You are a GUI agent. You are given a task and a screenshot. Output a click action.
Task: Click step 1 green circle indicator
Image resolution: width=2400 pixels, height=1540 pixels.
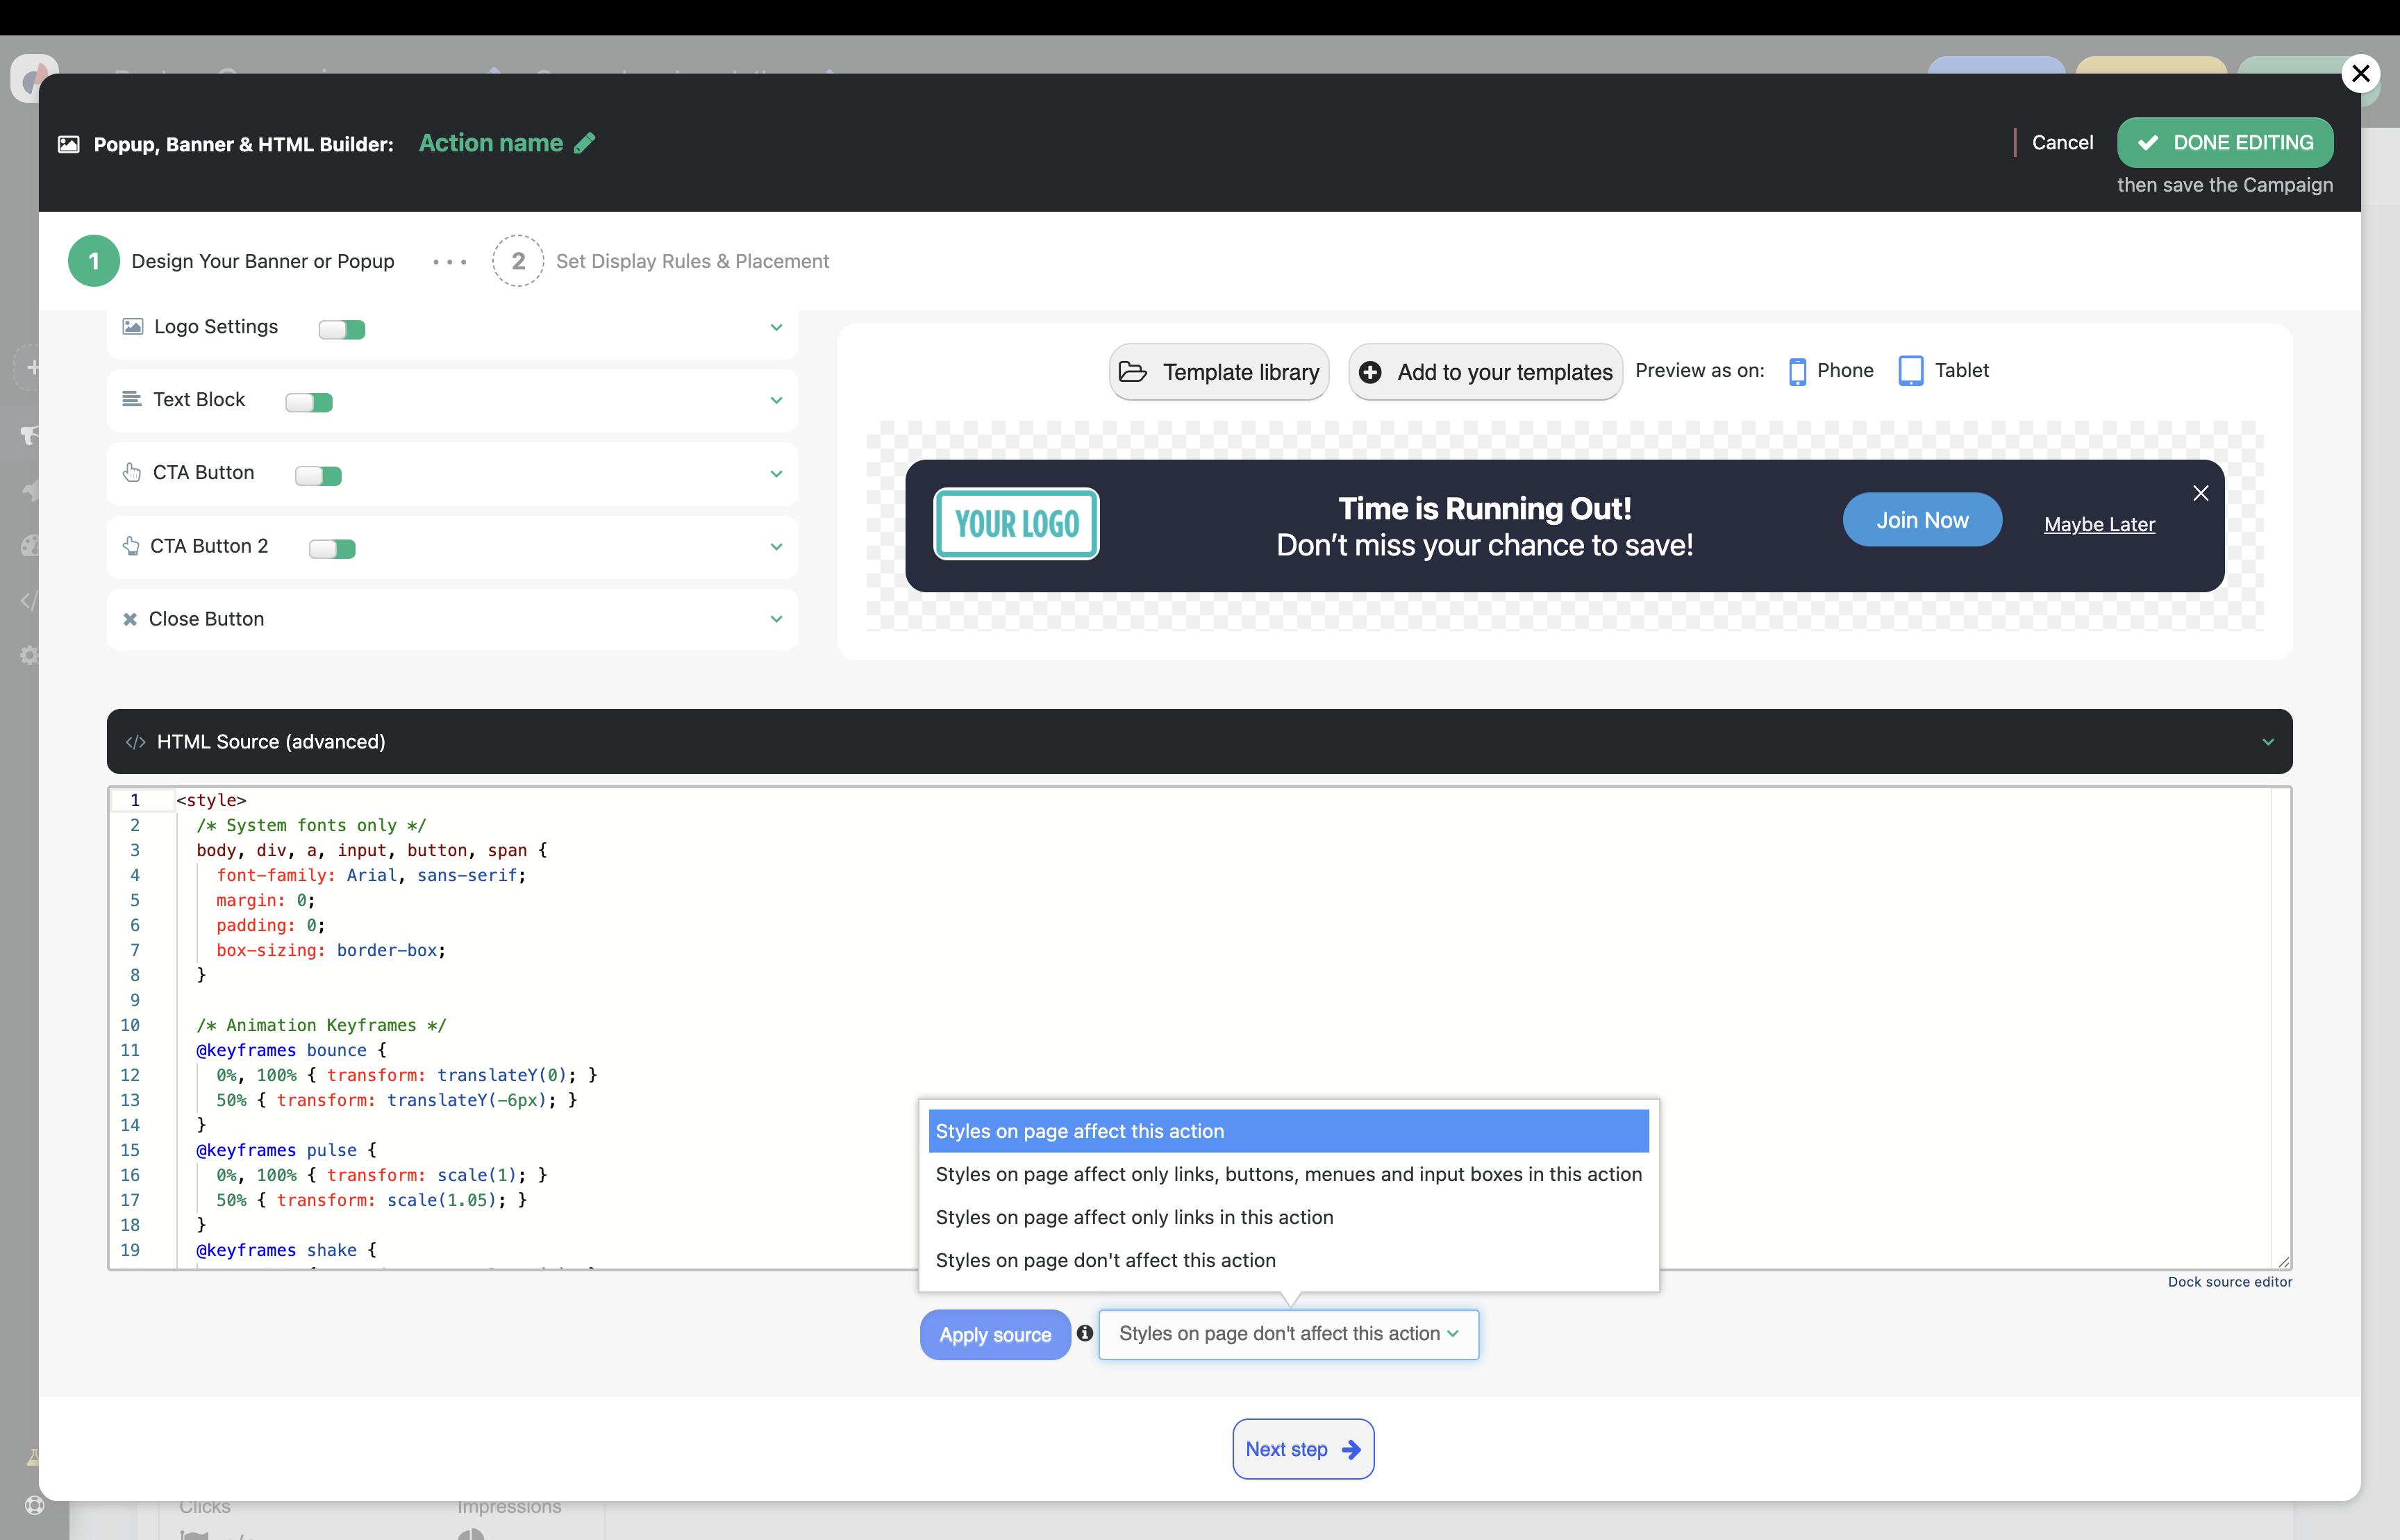coord(94,261)
